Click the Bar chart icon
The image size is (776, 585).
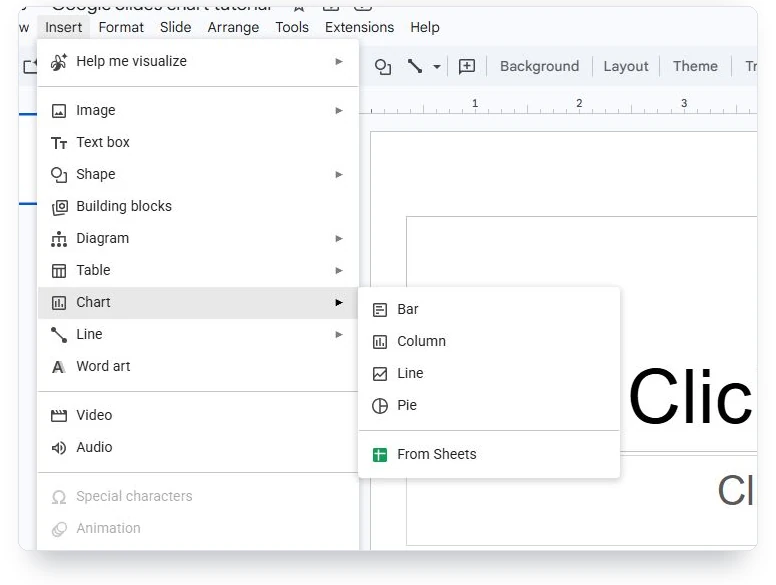click(x=380, y=310)
